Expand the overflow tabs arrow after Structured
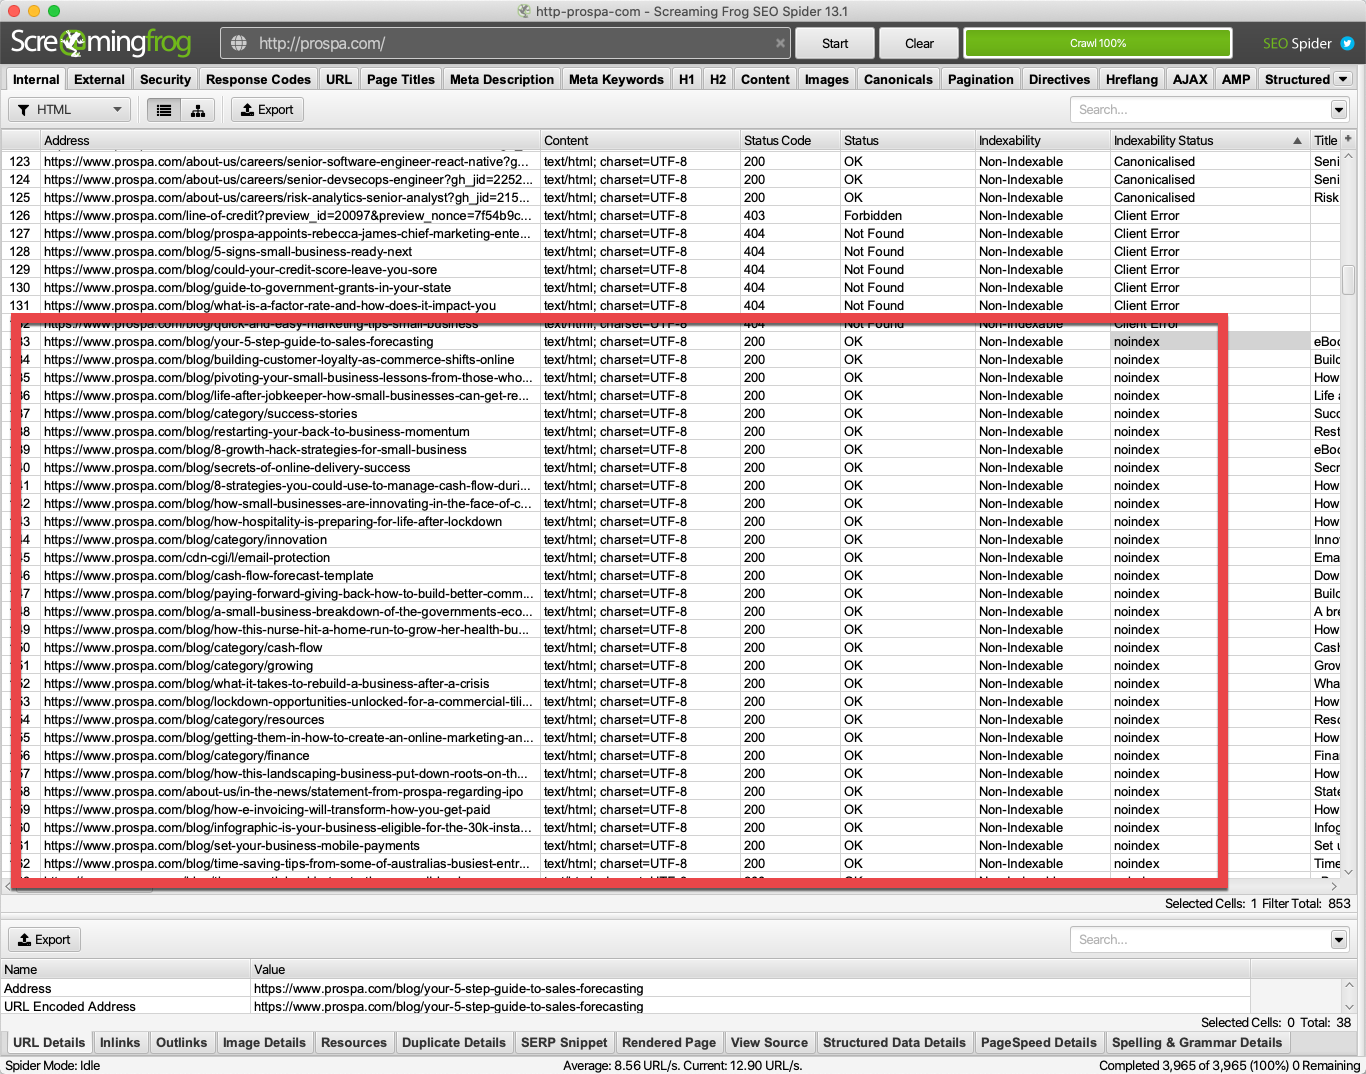 coord(1343,79)
